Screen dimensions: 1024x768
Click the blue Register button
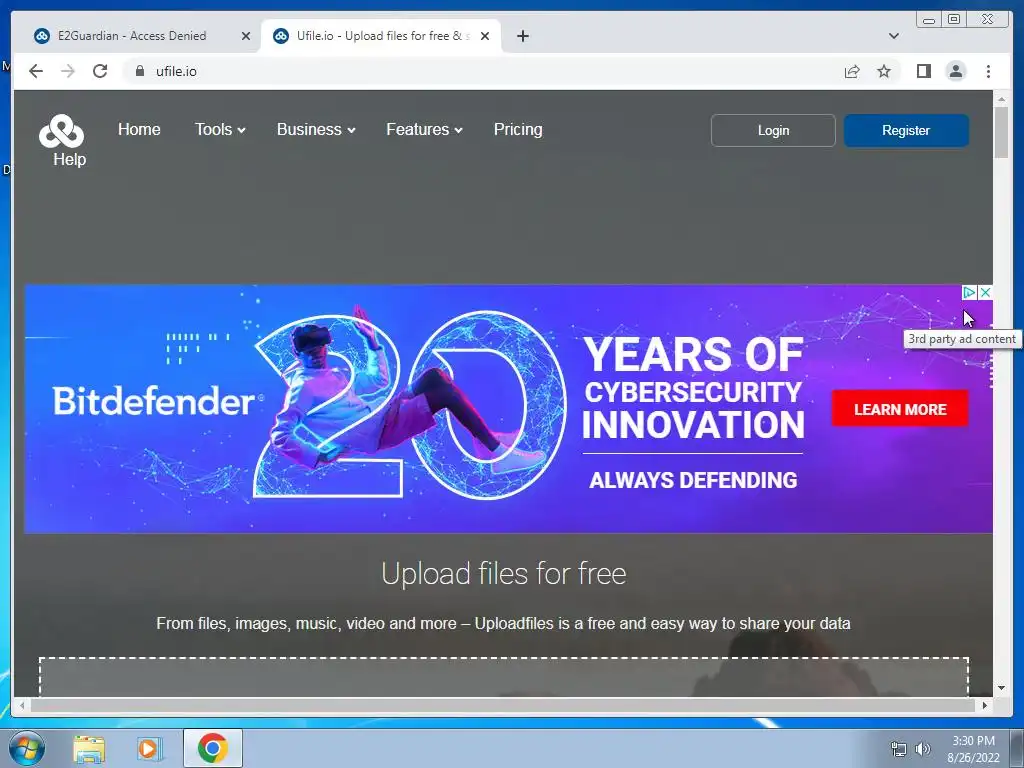(x=906, y=131)
